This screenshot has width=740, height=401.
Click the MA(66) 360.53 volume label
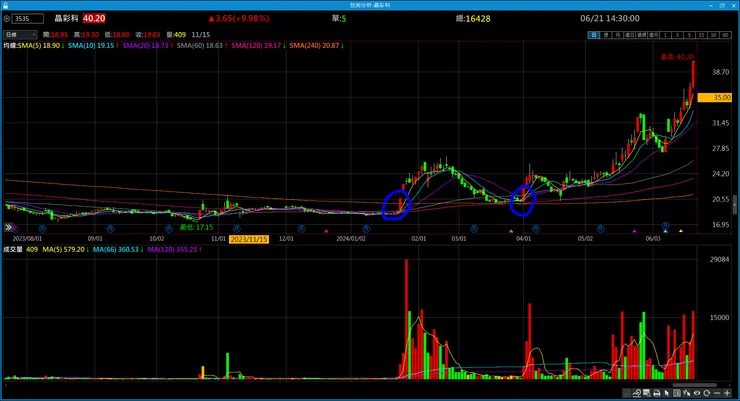tap(118, 249)
